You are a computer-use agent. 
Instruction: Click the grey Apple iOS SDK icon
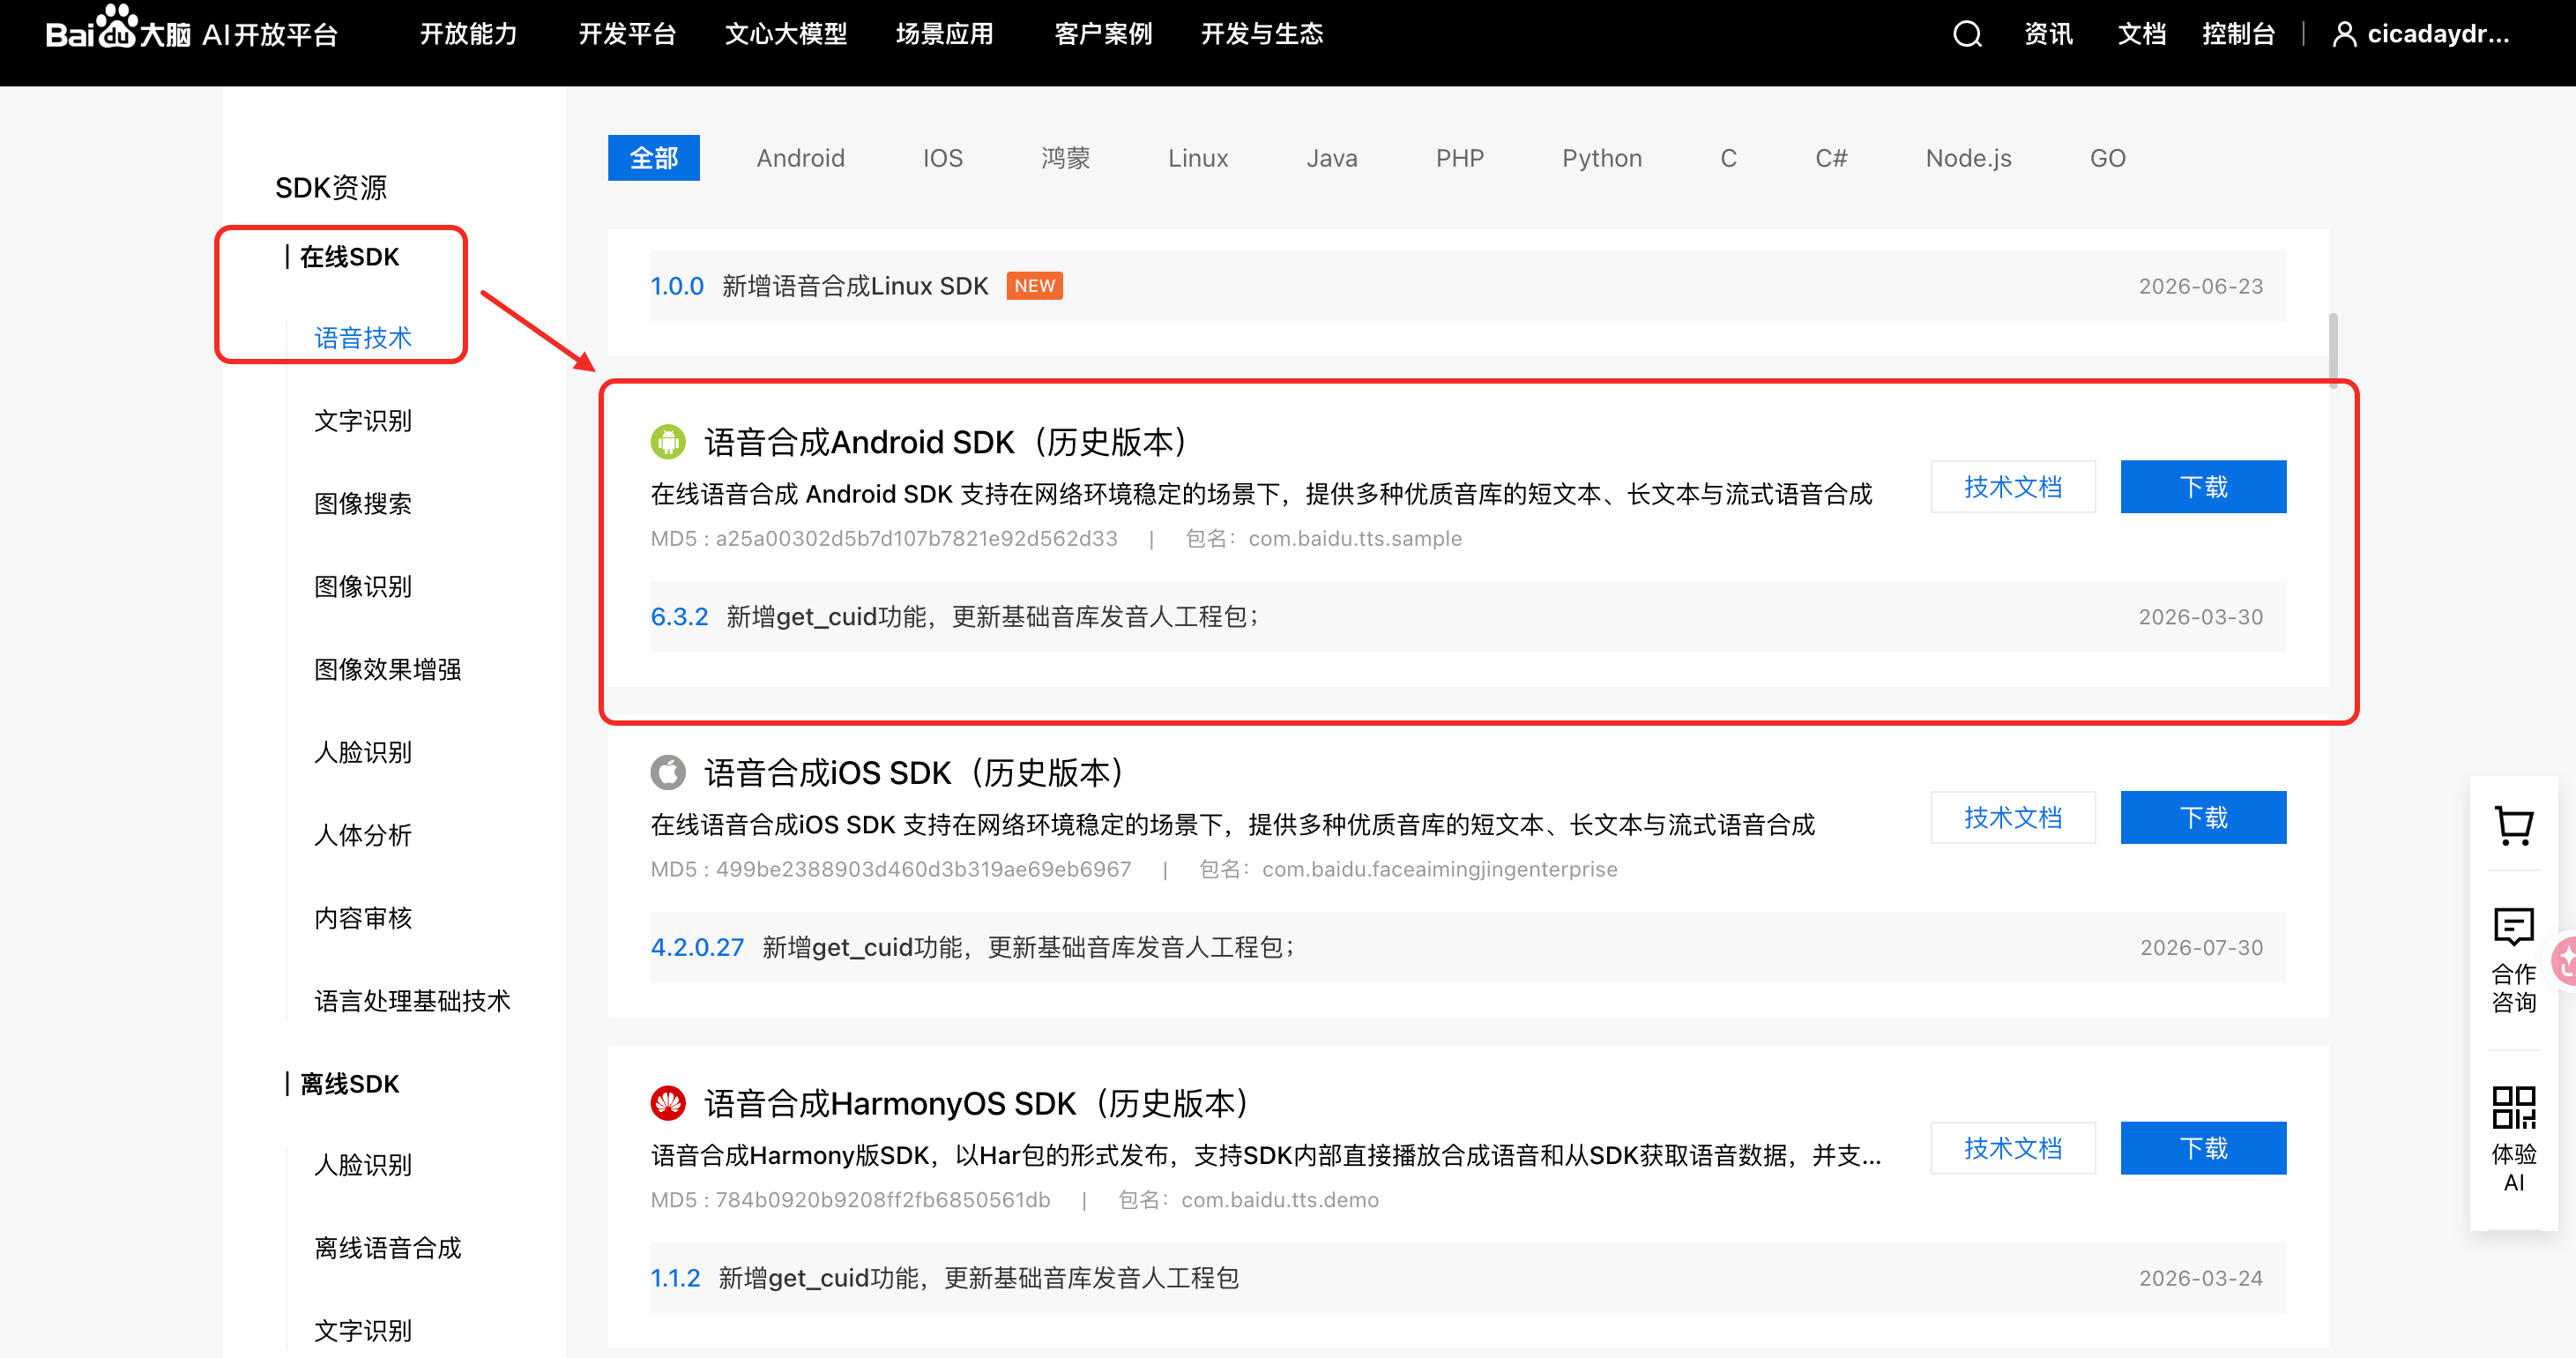[x=668, y=772]
